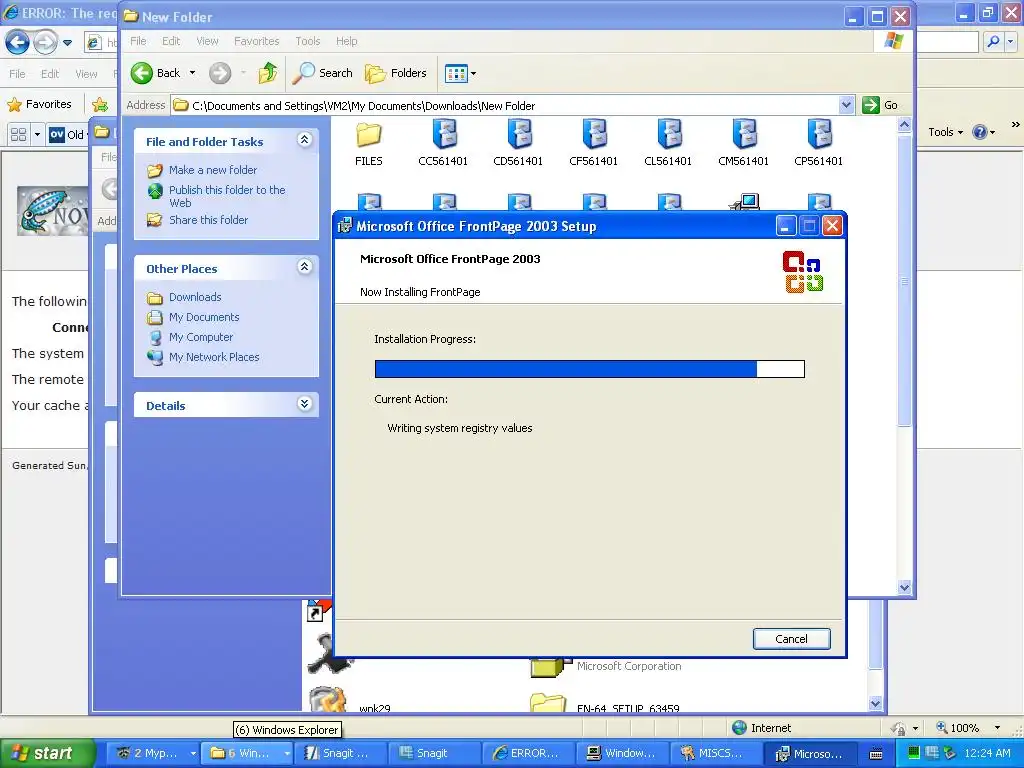
Task: Click Microsoft Corporation folder in back window
Action: (x=607, y=666)
